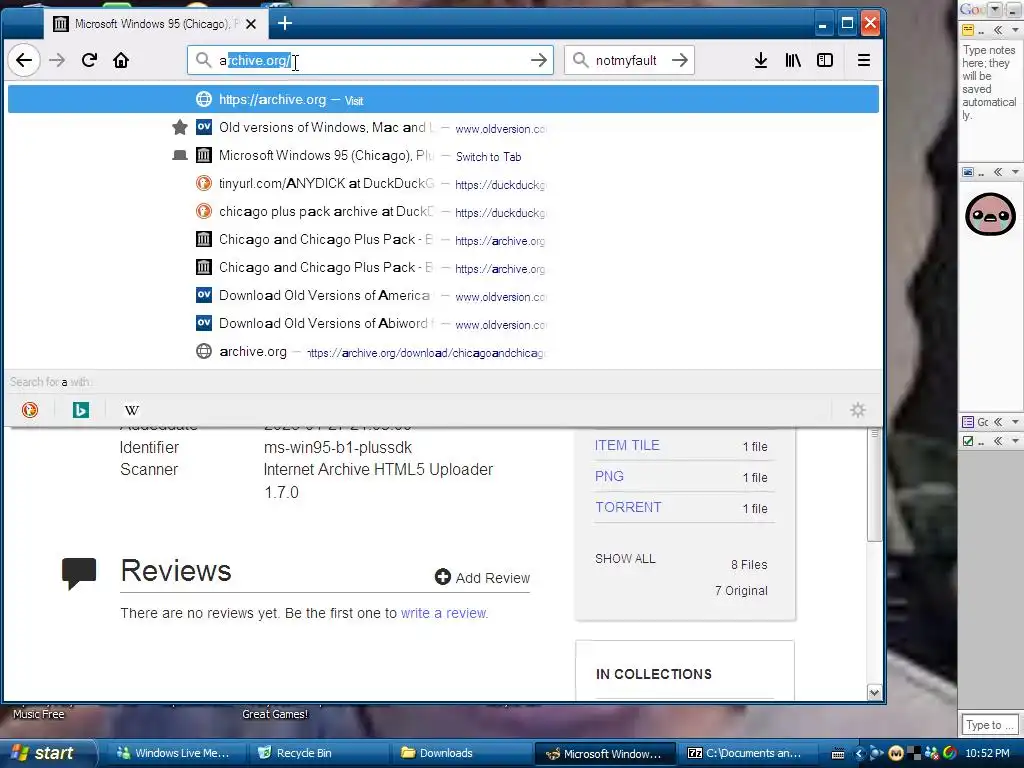Viewport: 1024px width, 768px height.
Task: Choose the archive.org/download/chicagoandchicago suggestion
Action: point(443,351)
